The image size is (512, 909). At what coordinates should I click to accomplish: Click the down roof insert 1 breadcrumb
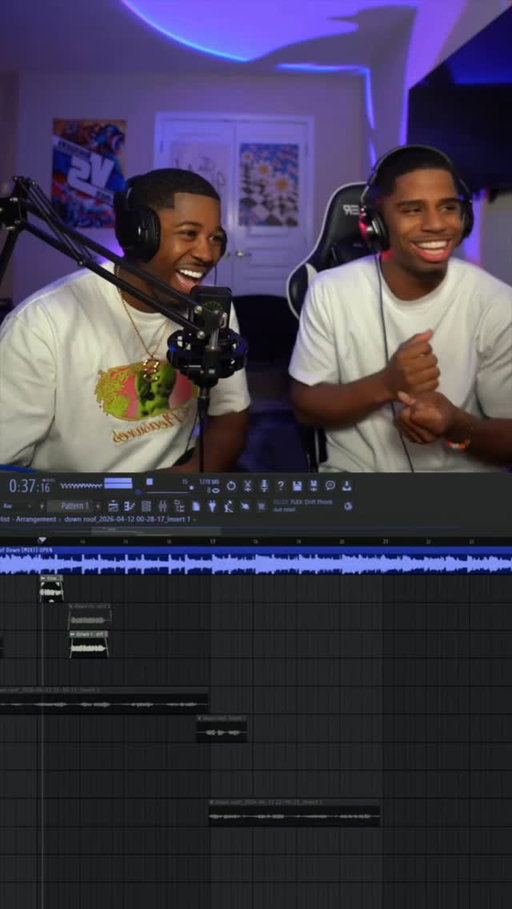(127, 519)
